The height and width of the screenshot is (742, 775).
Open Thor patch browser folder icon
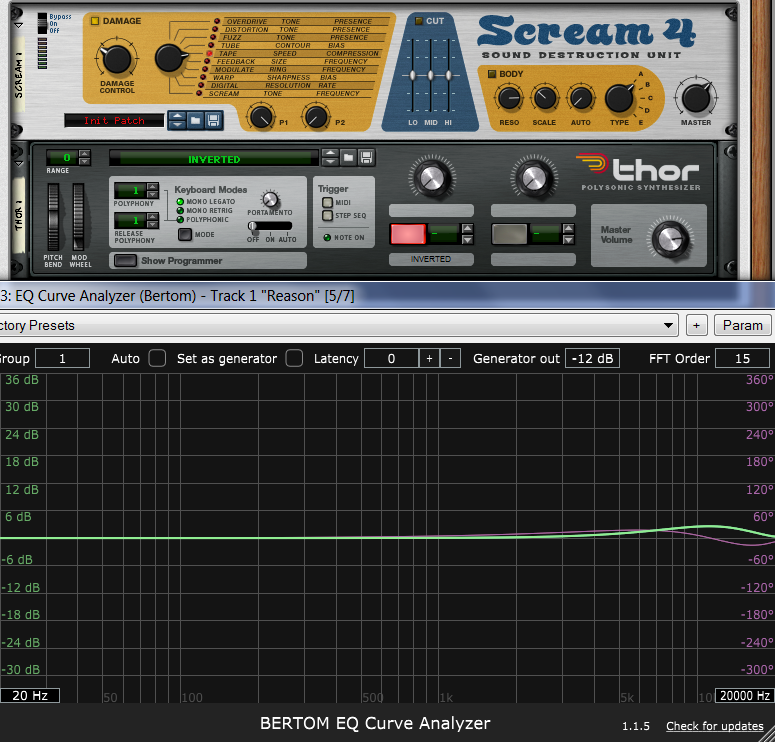348,158
